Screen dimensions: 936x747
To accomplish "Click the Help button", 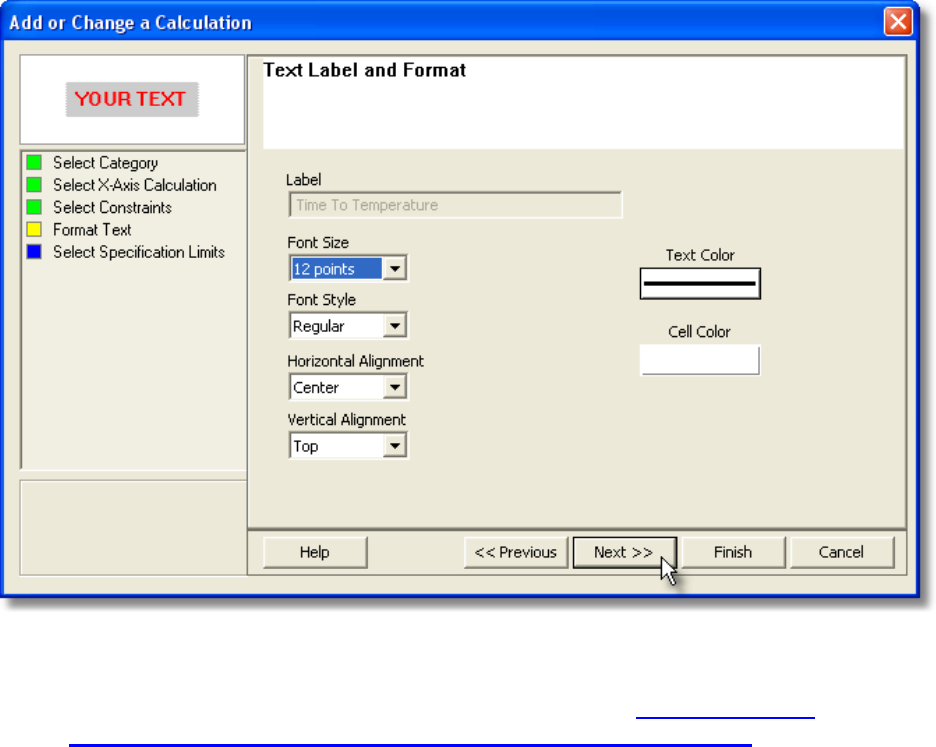I will (315, 552).
